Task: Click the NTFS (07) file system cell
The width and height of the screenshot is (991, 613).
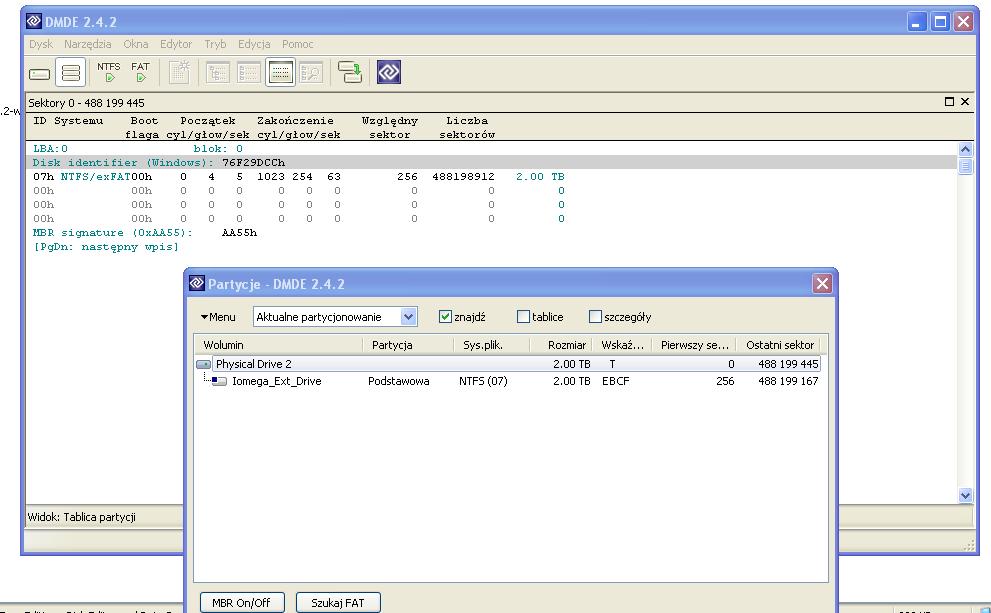Action: pos(483,381)
